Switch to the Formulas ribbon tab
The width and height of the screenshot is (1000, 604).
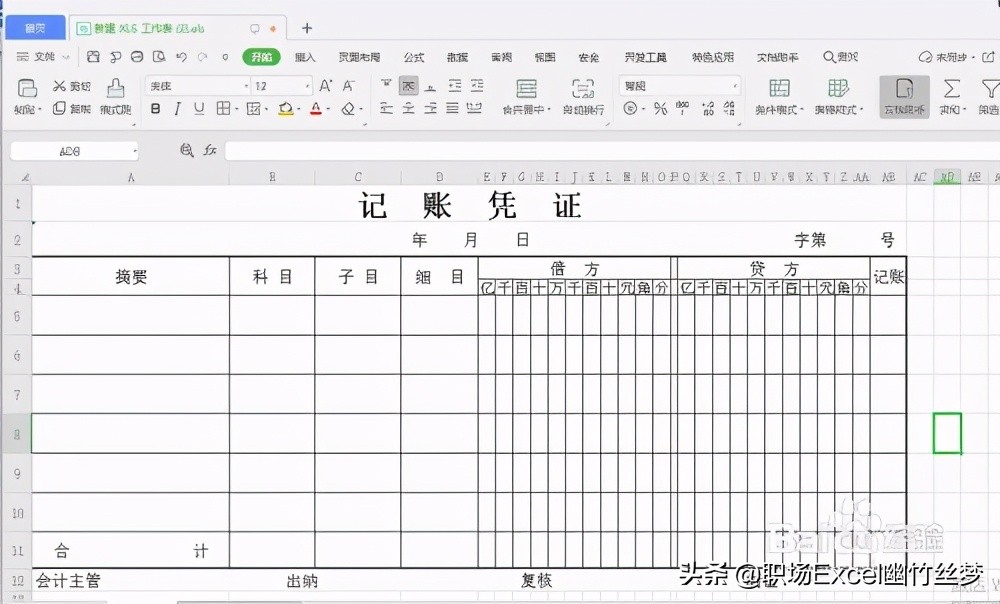pos(413,57)
